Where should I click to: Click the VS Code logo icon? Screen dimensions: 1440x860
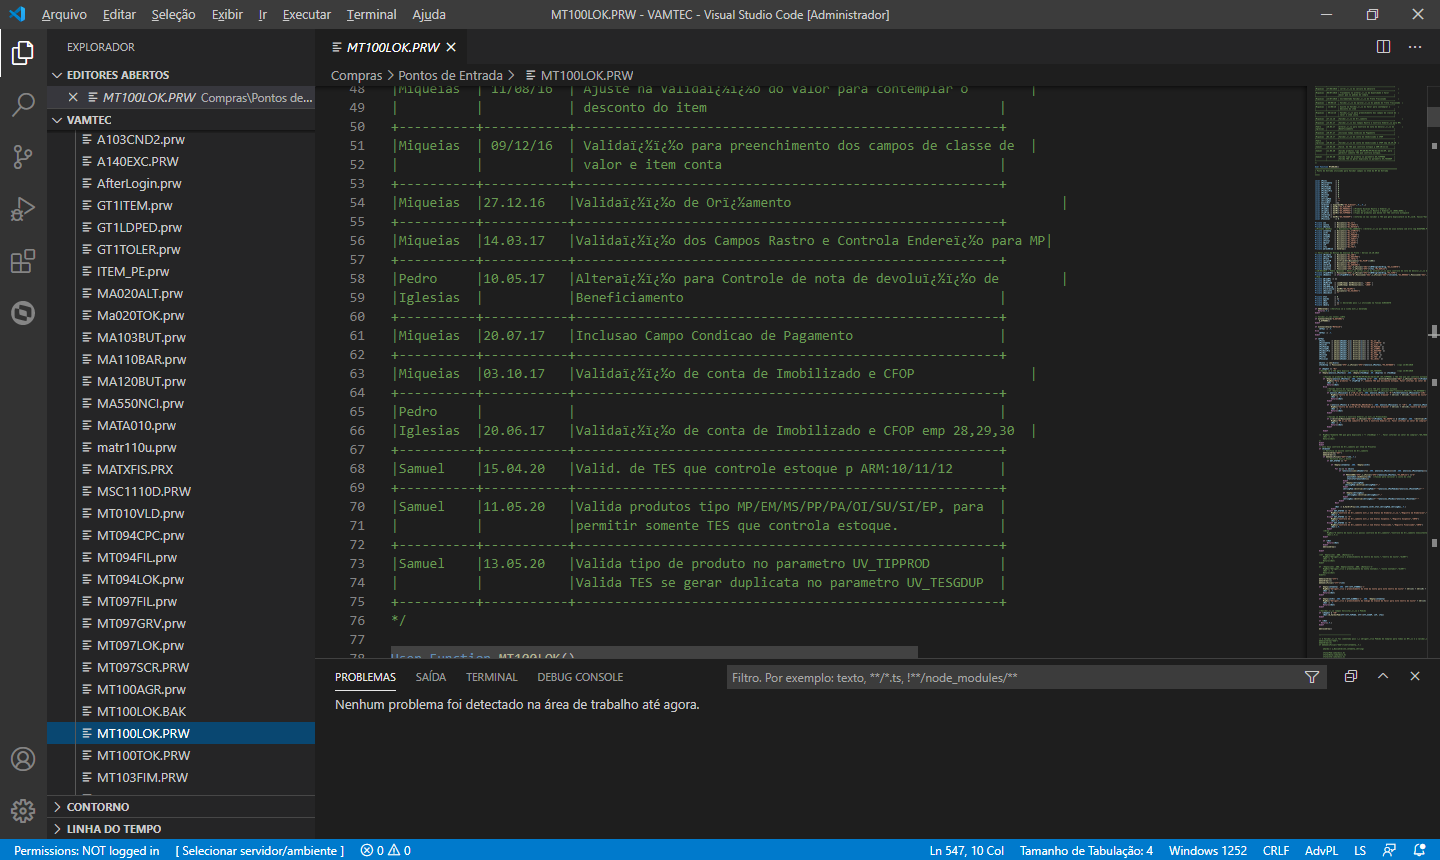(17, 14)
